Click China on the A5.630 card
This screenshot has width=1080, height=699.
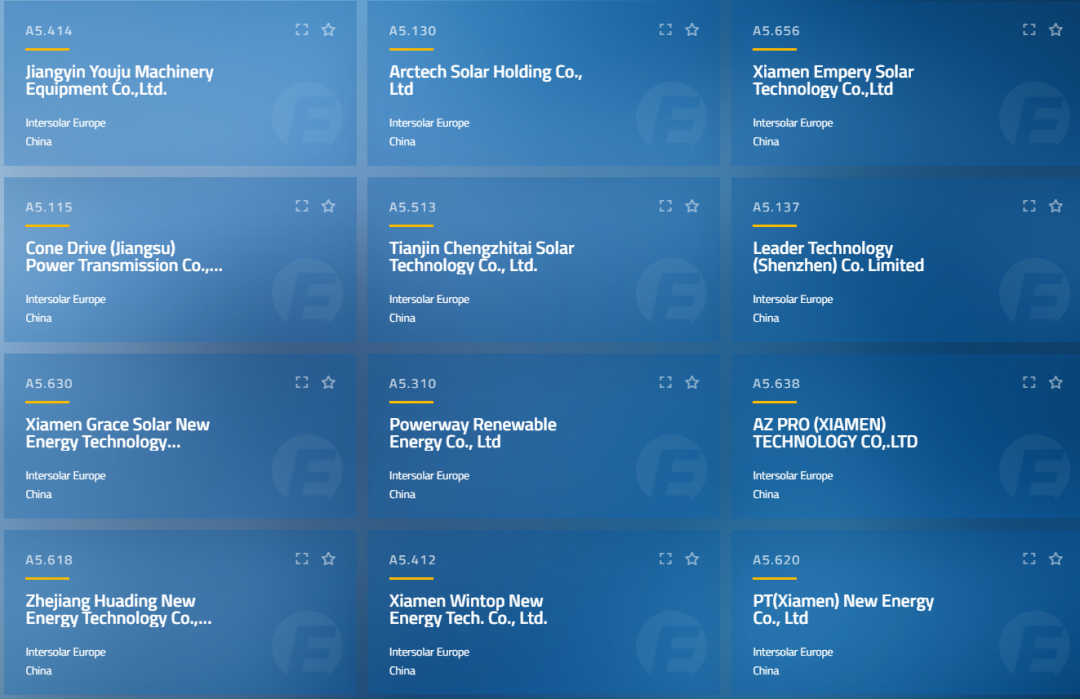click(x=39, y=494)
